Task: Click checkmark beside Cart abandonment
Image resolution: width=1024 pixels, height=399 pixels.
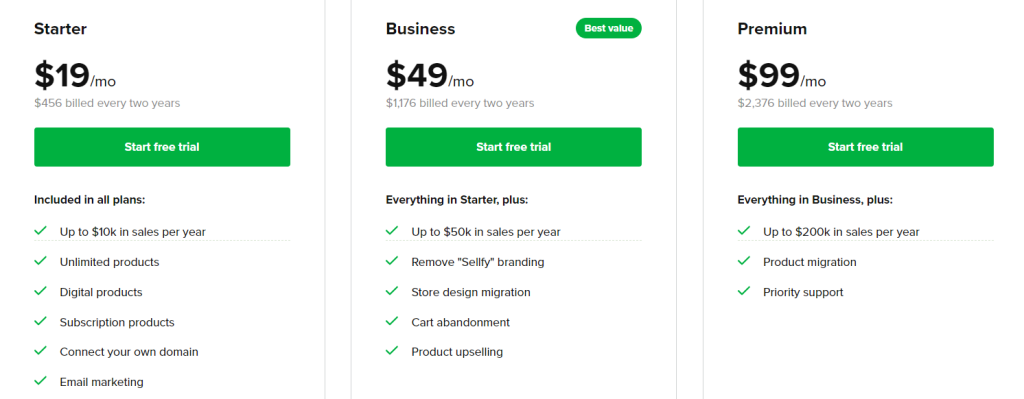Action: click(x=392, y=321)
